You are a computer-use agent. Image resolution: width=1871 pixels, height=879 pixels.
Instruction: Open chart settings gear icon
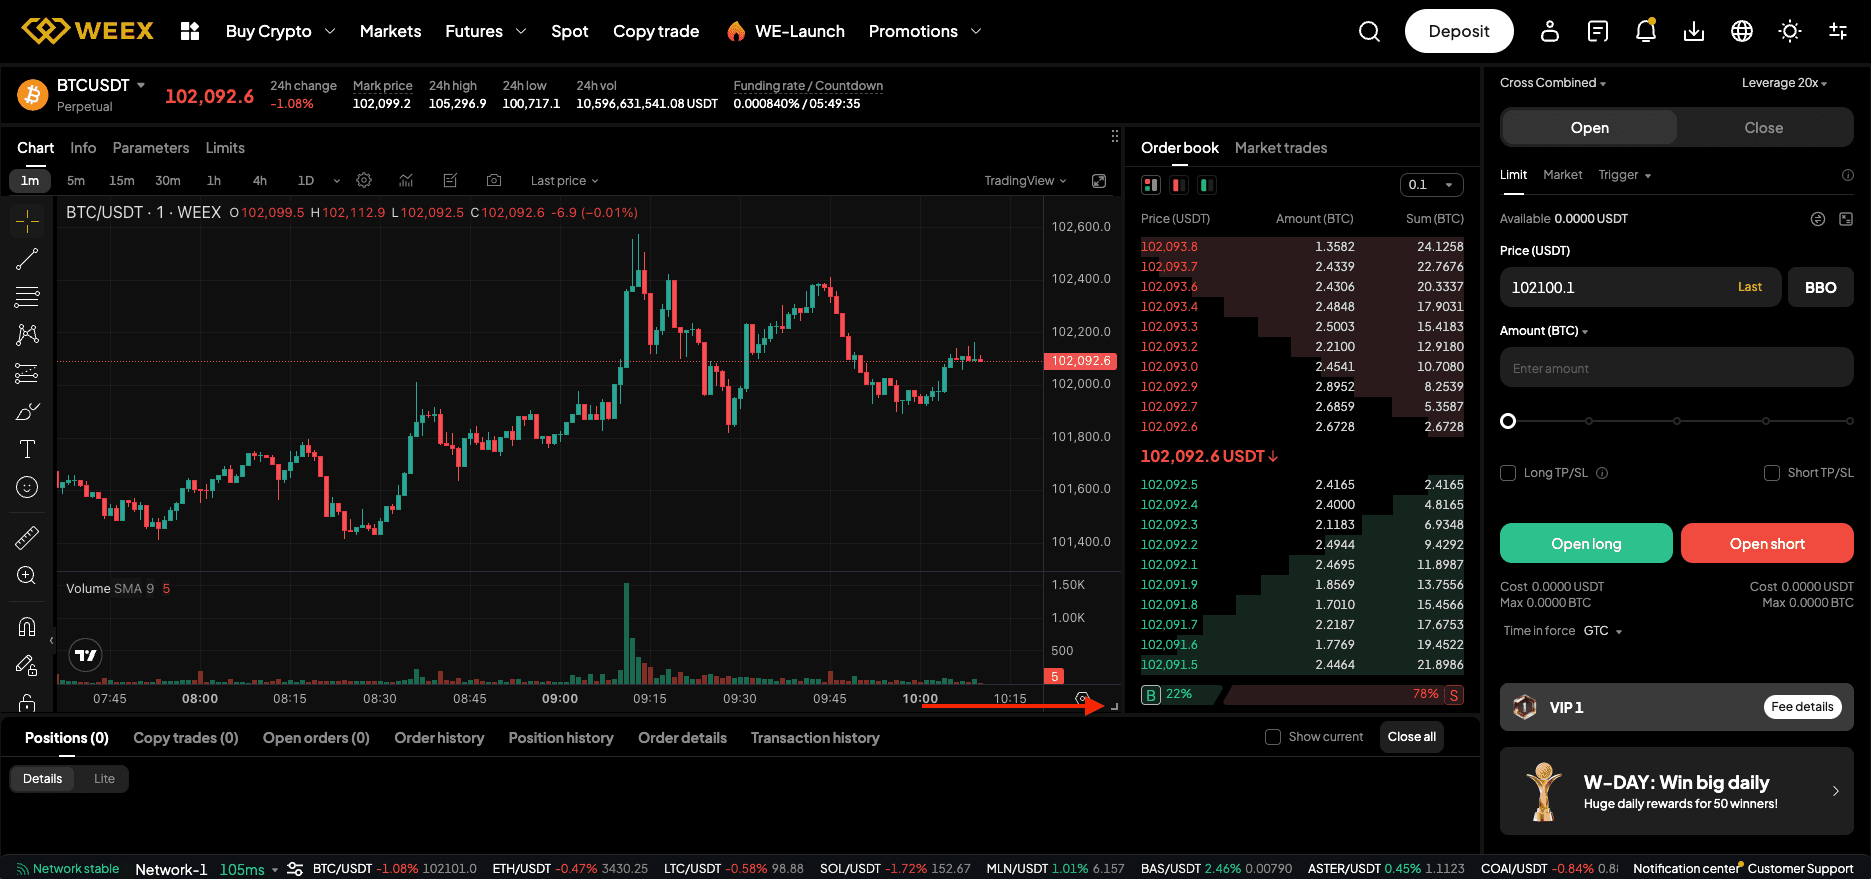point(364,181)
